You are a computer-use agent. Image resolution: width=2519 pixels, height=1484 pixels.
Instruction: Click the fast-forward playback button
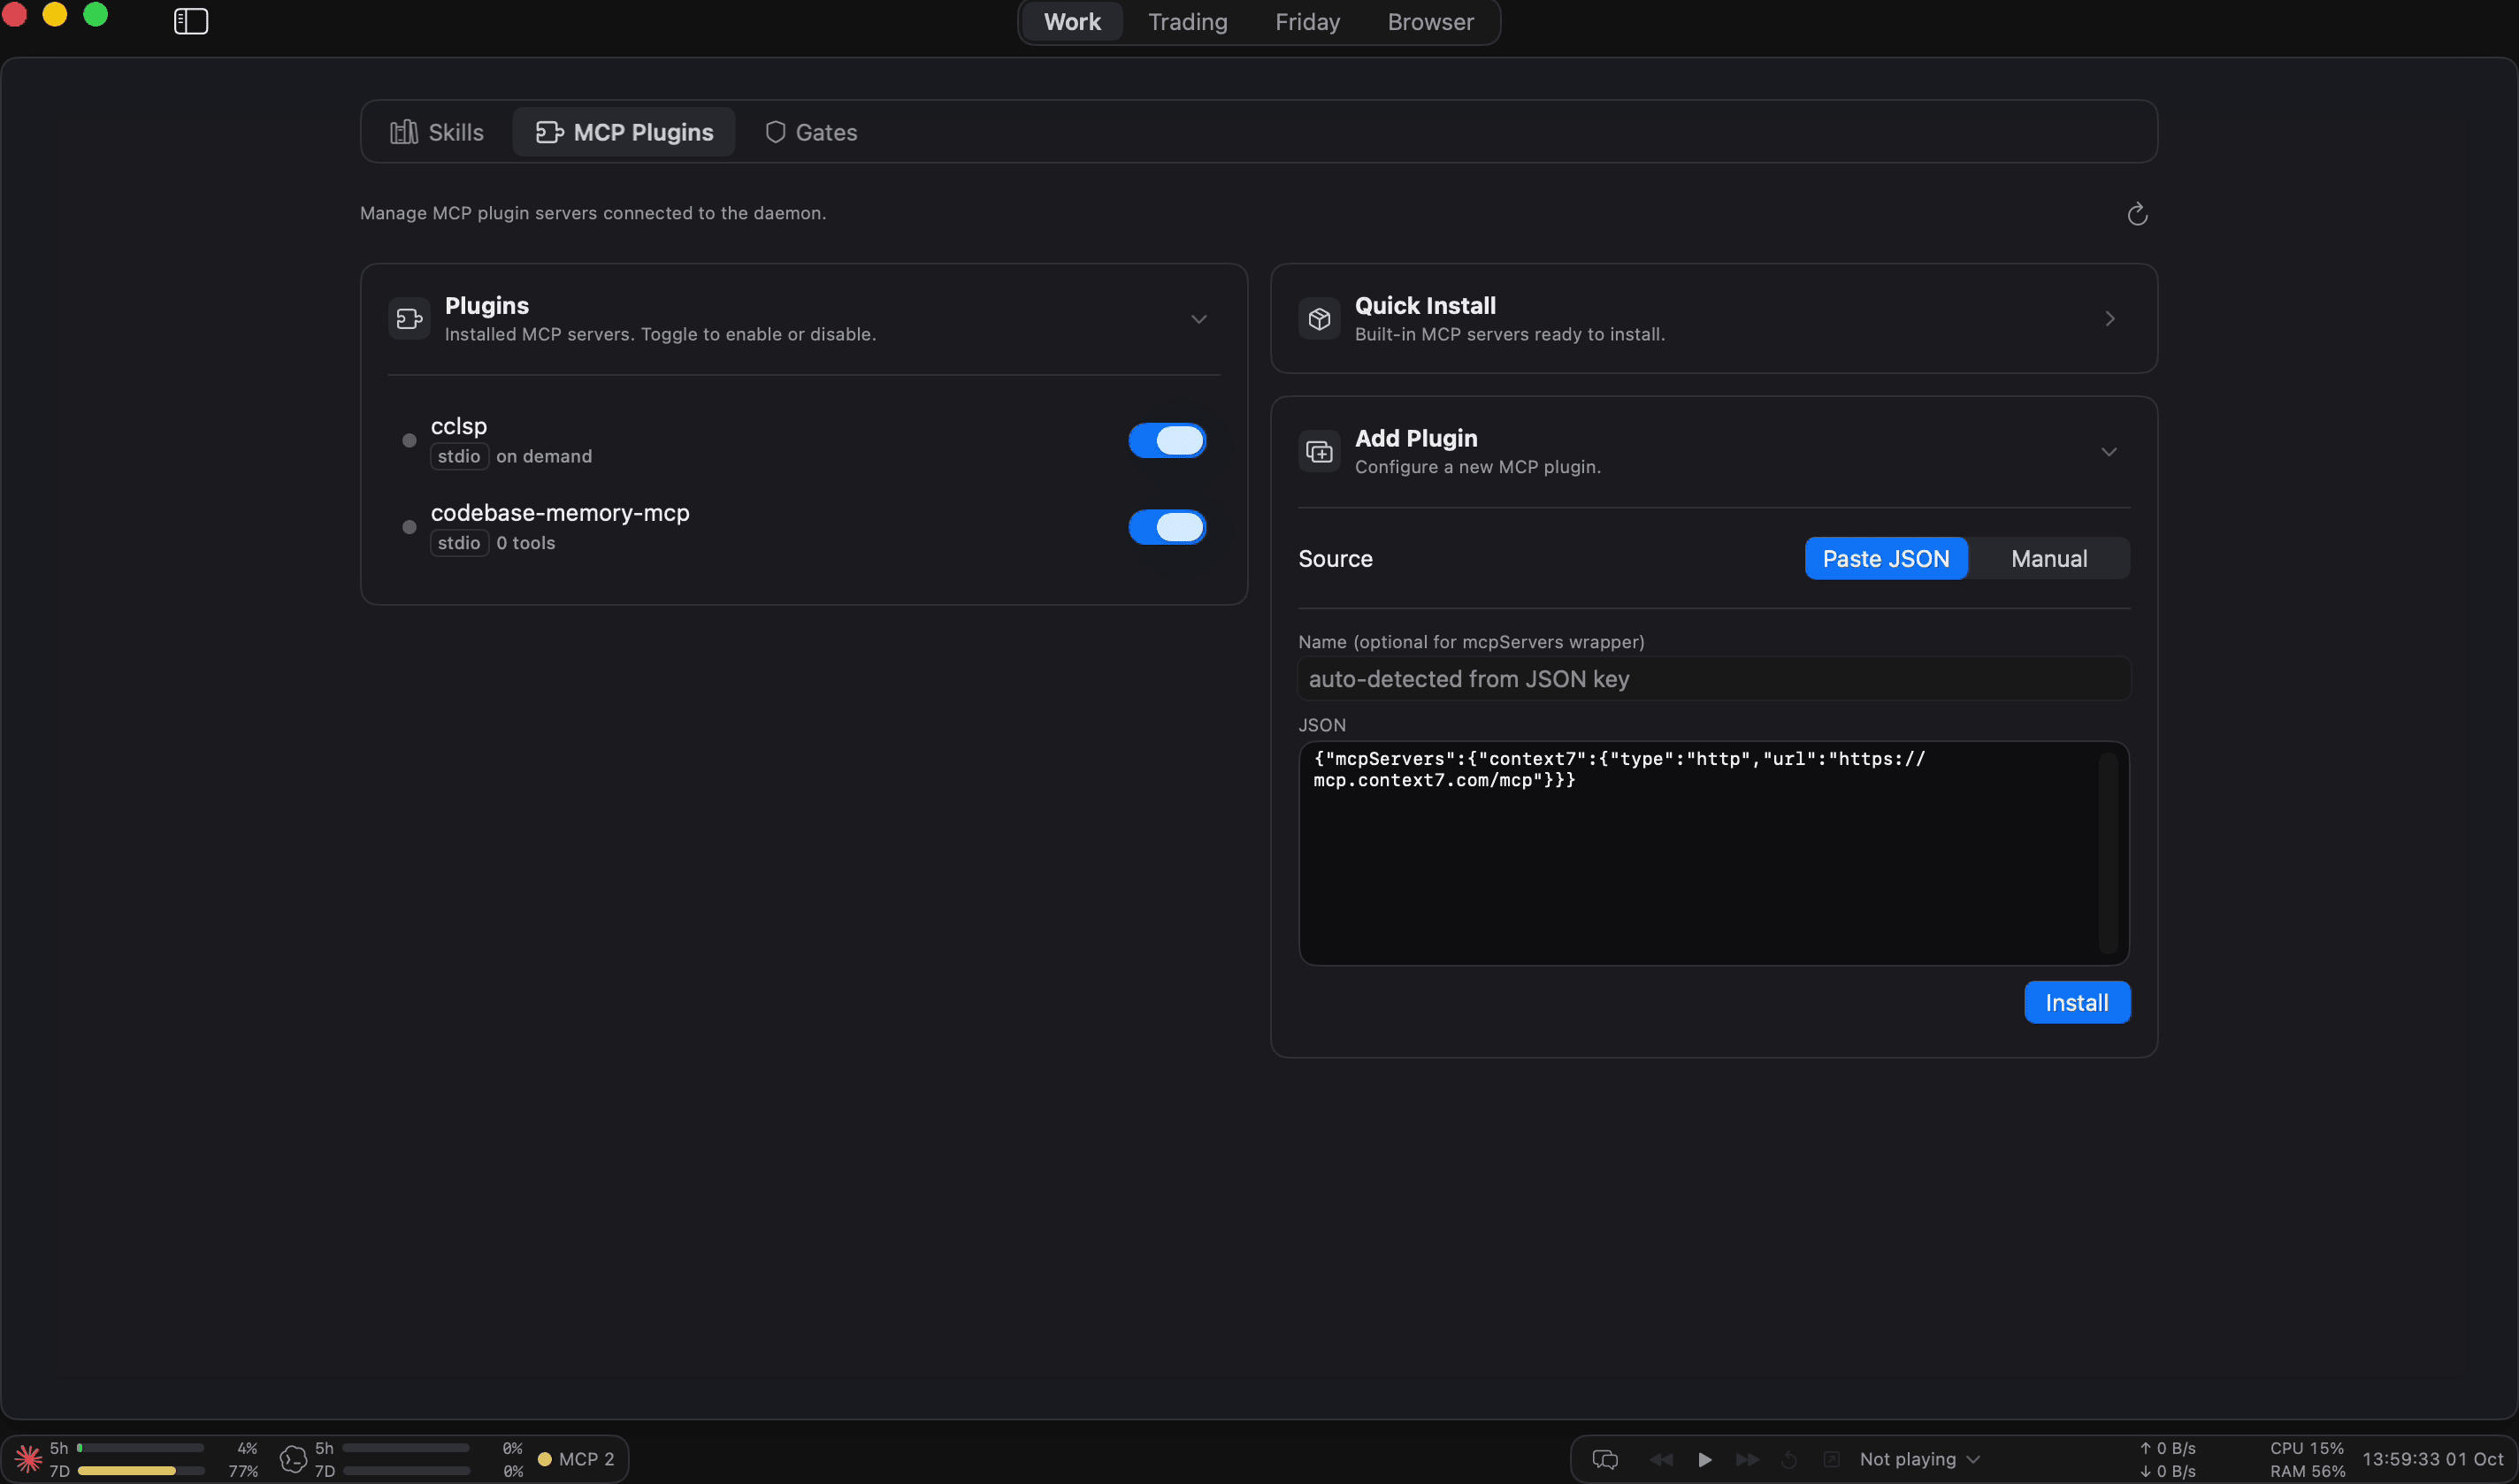pyautogui.click(x=1747, y=1459)
